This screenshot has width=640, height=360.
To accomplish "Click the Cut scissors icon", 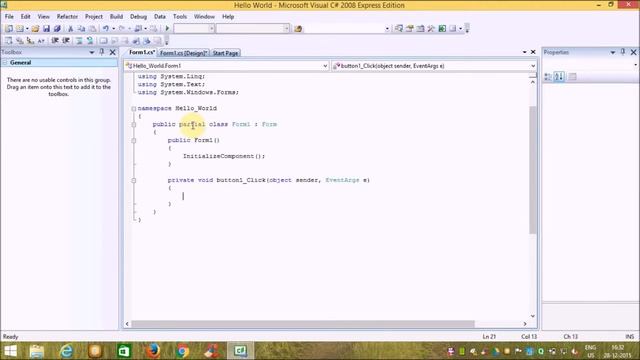I will 70,29.
